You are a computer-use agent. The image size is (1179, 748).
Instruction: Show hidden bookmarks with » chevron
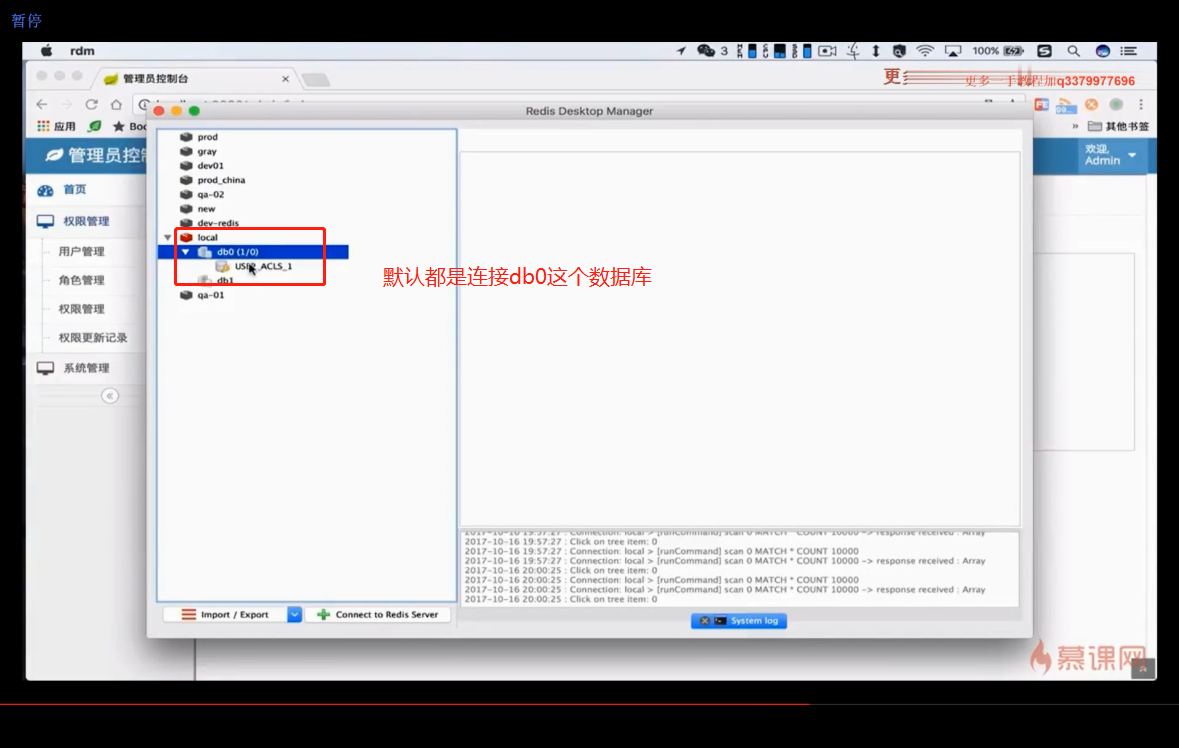(1075, 126)
